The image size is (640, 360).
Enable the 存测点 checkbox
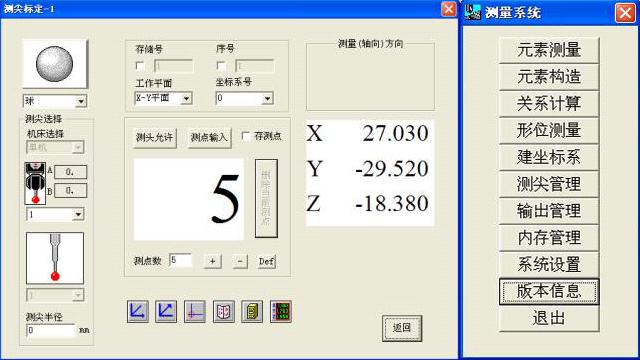pyautogui.click(x=246, y=136)
